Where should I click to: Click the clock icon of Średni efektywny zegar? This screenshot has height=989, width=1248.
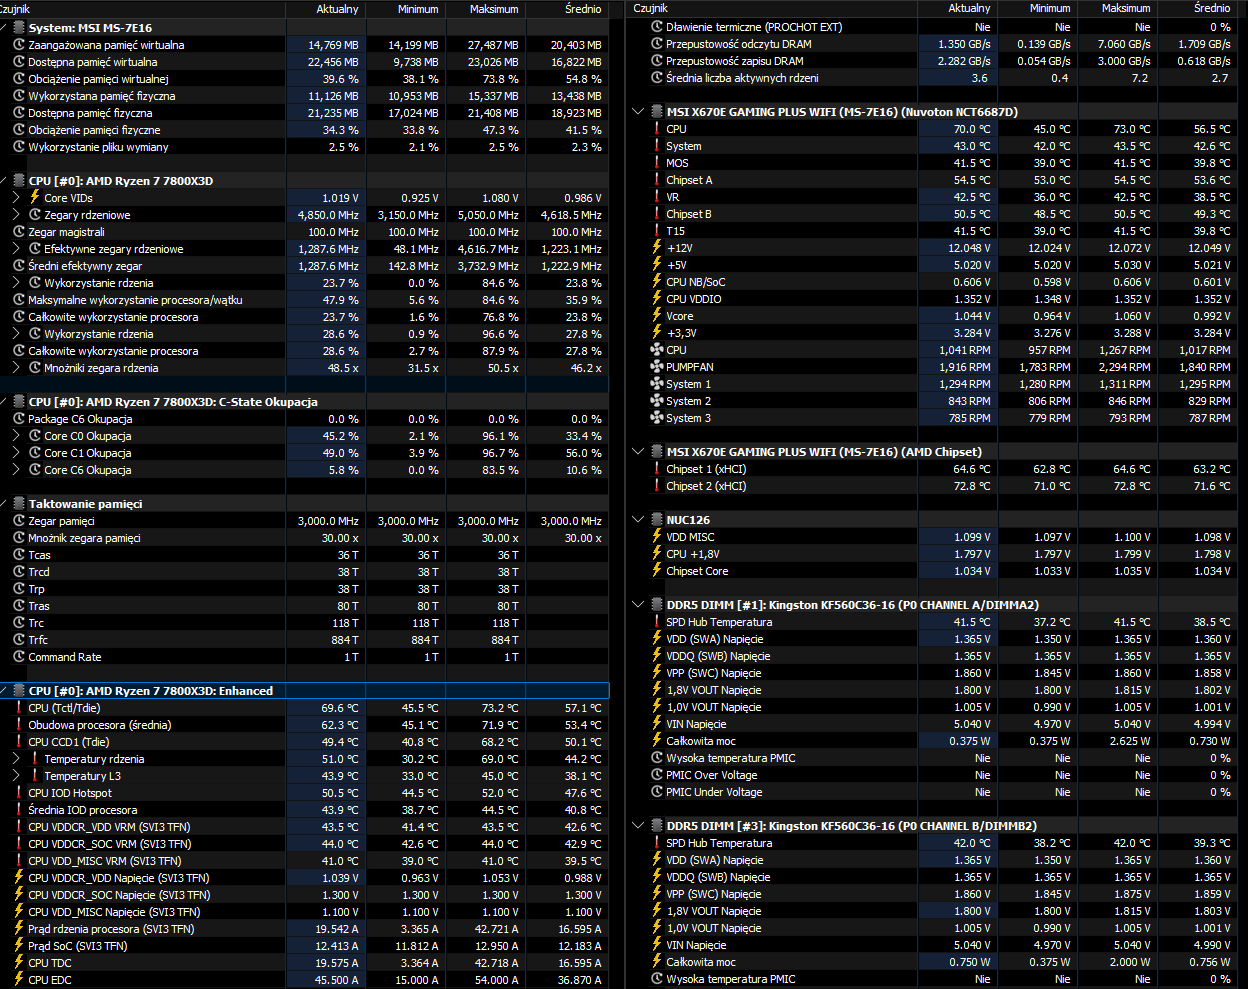[x=19, y=266]
